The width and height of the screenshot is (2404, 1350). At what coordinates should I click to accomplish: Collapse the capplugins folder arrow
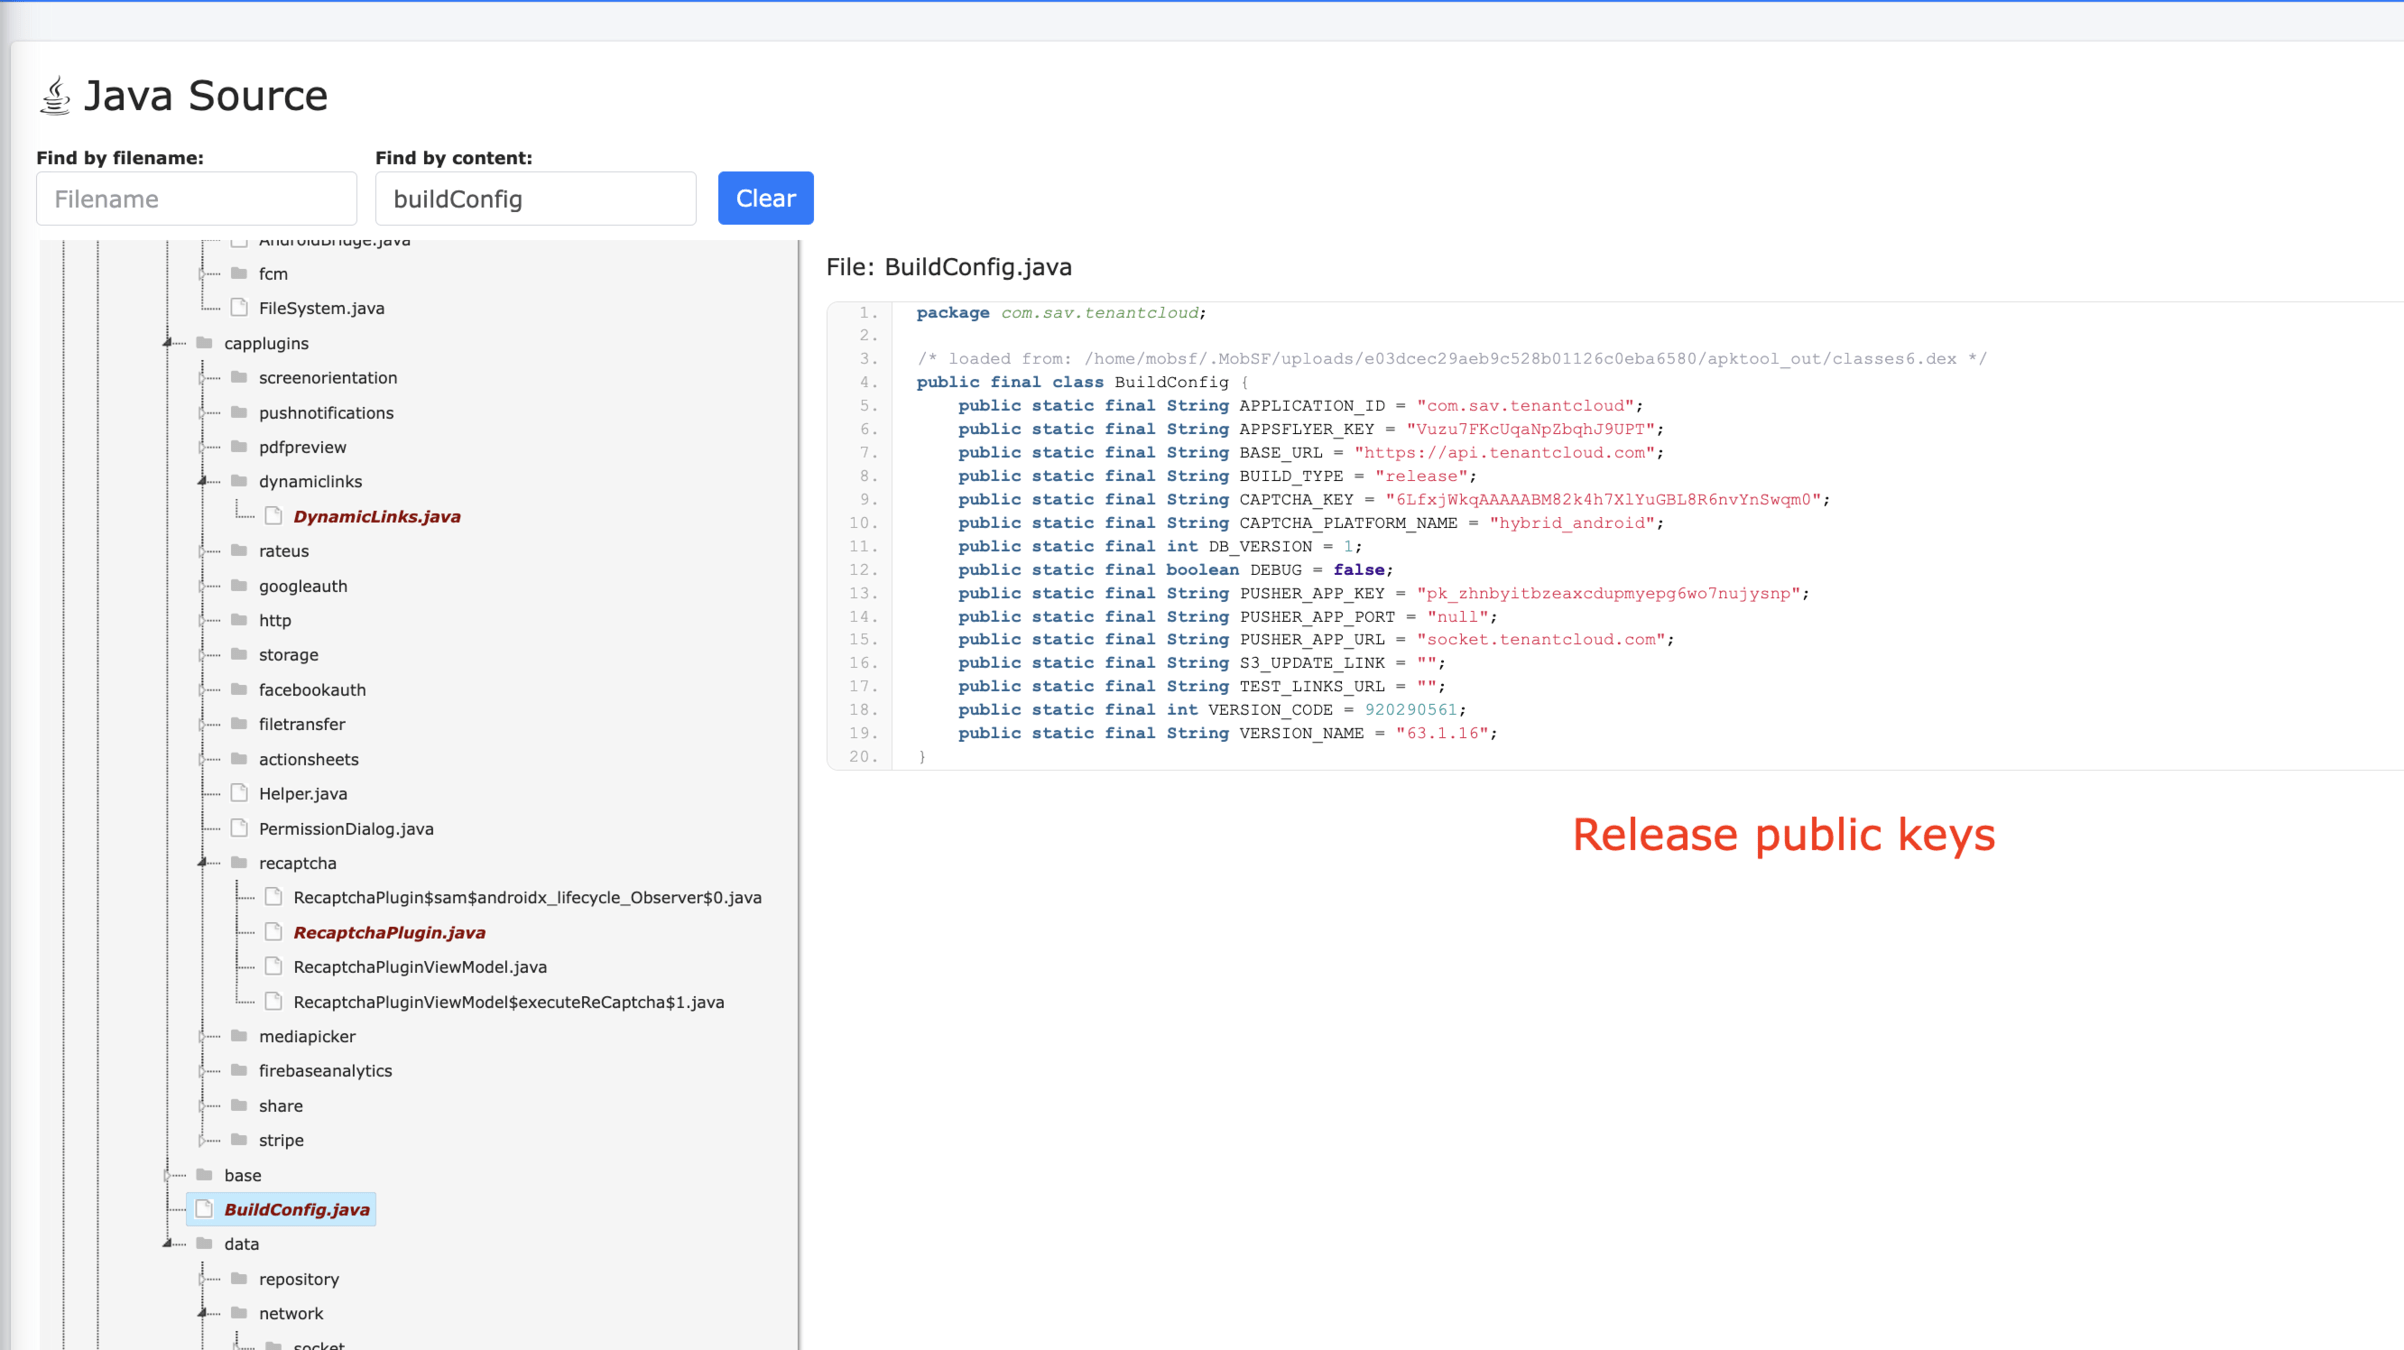(x=168, y=343)
